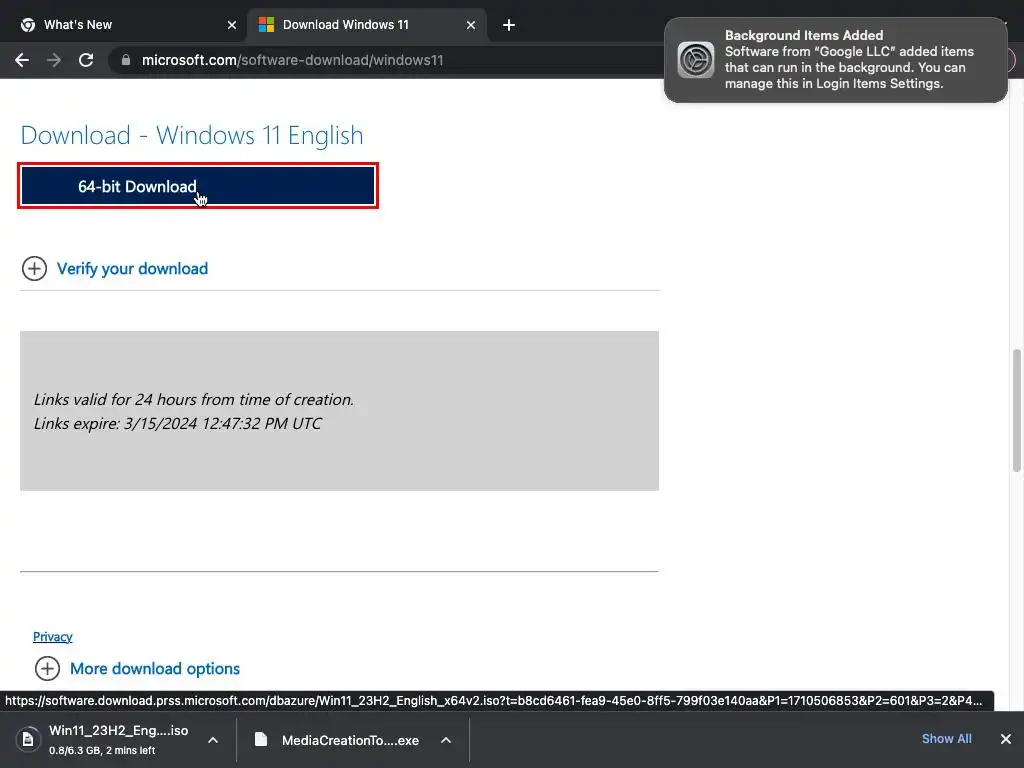
Task: Click the Download - Windows 11 English heading
Action: click(192, 135)
